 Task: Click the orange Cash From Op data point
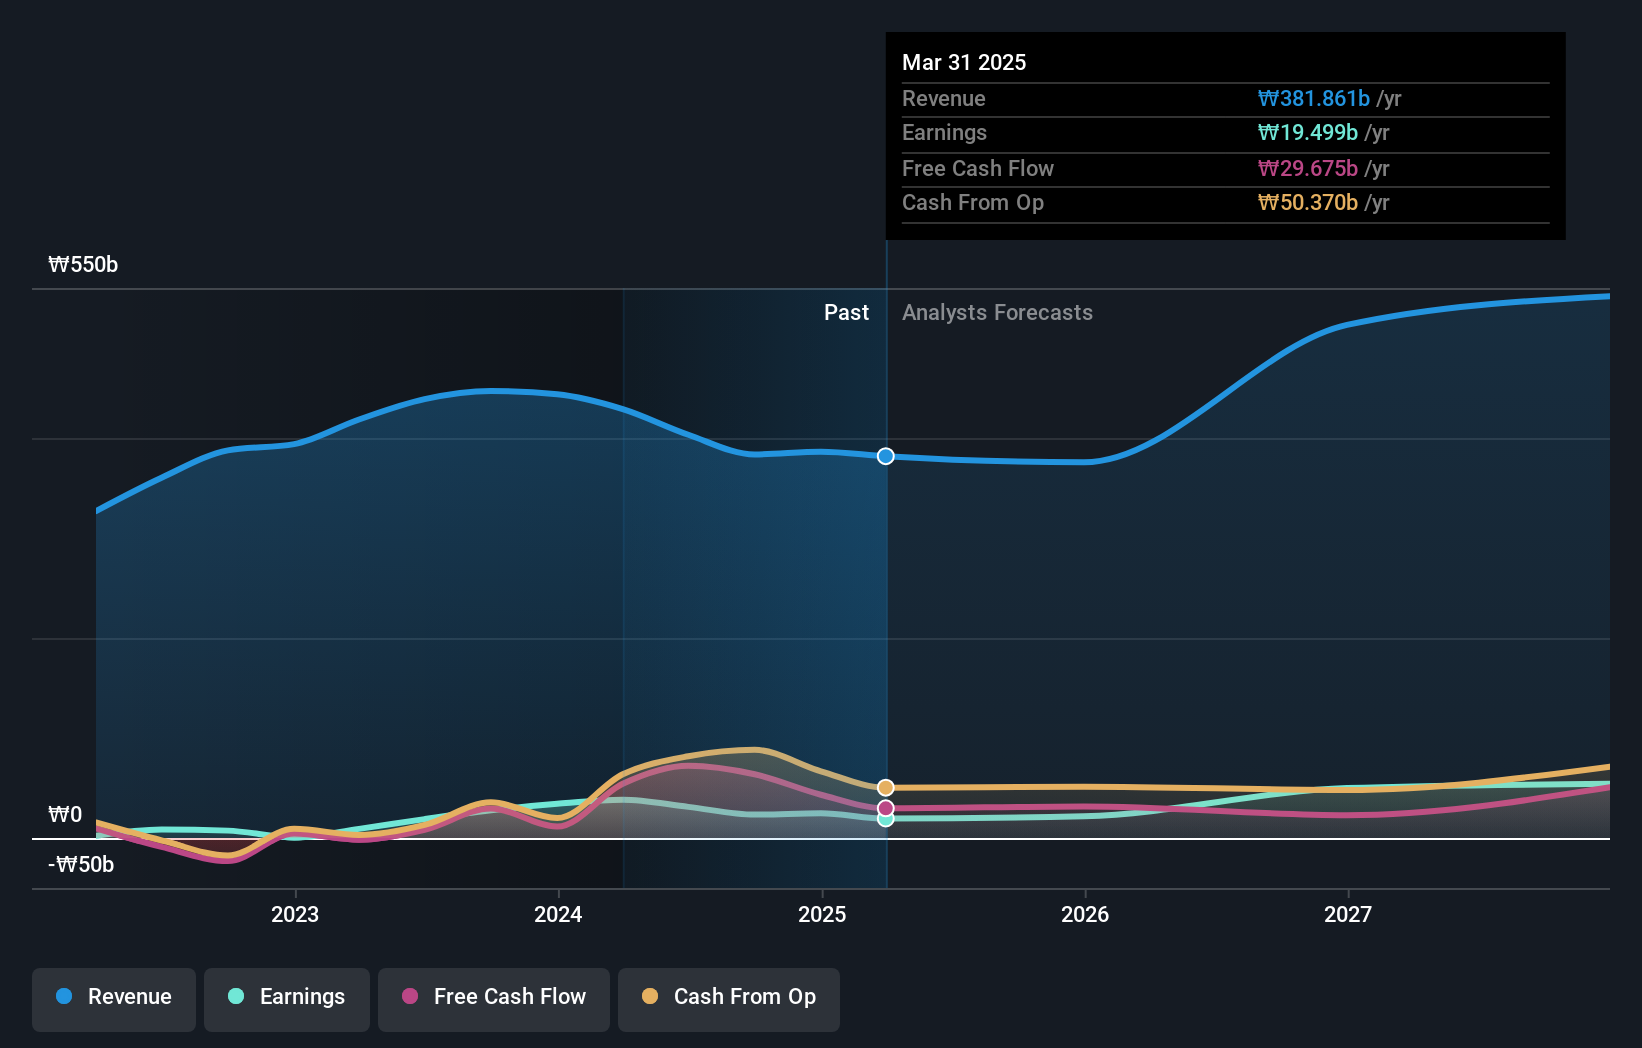[886, 788]
